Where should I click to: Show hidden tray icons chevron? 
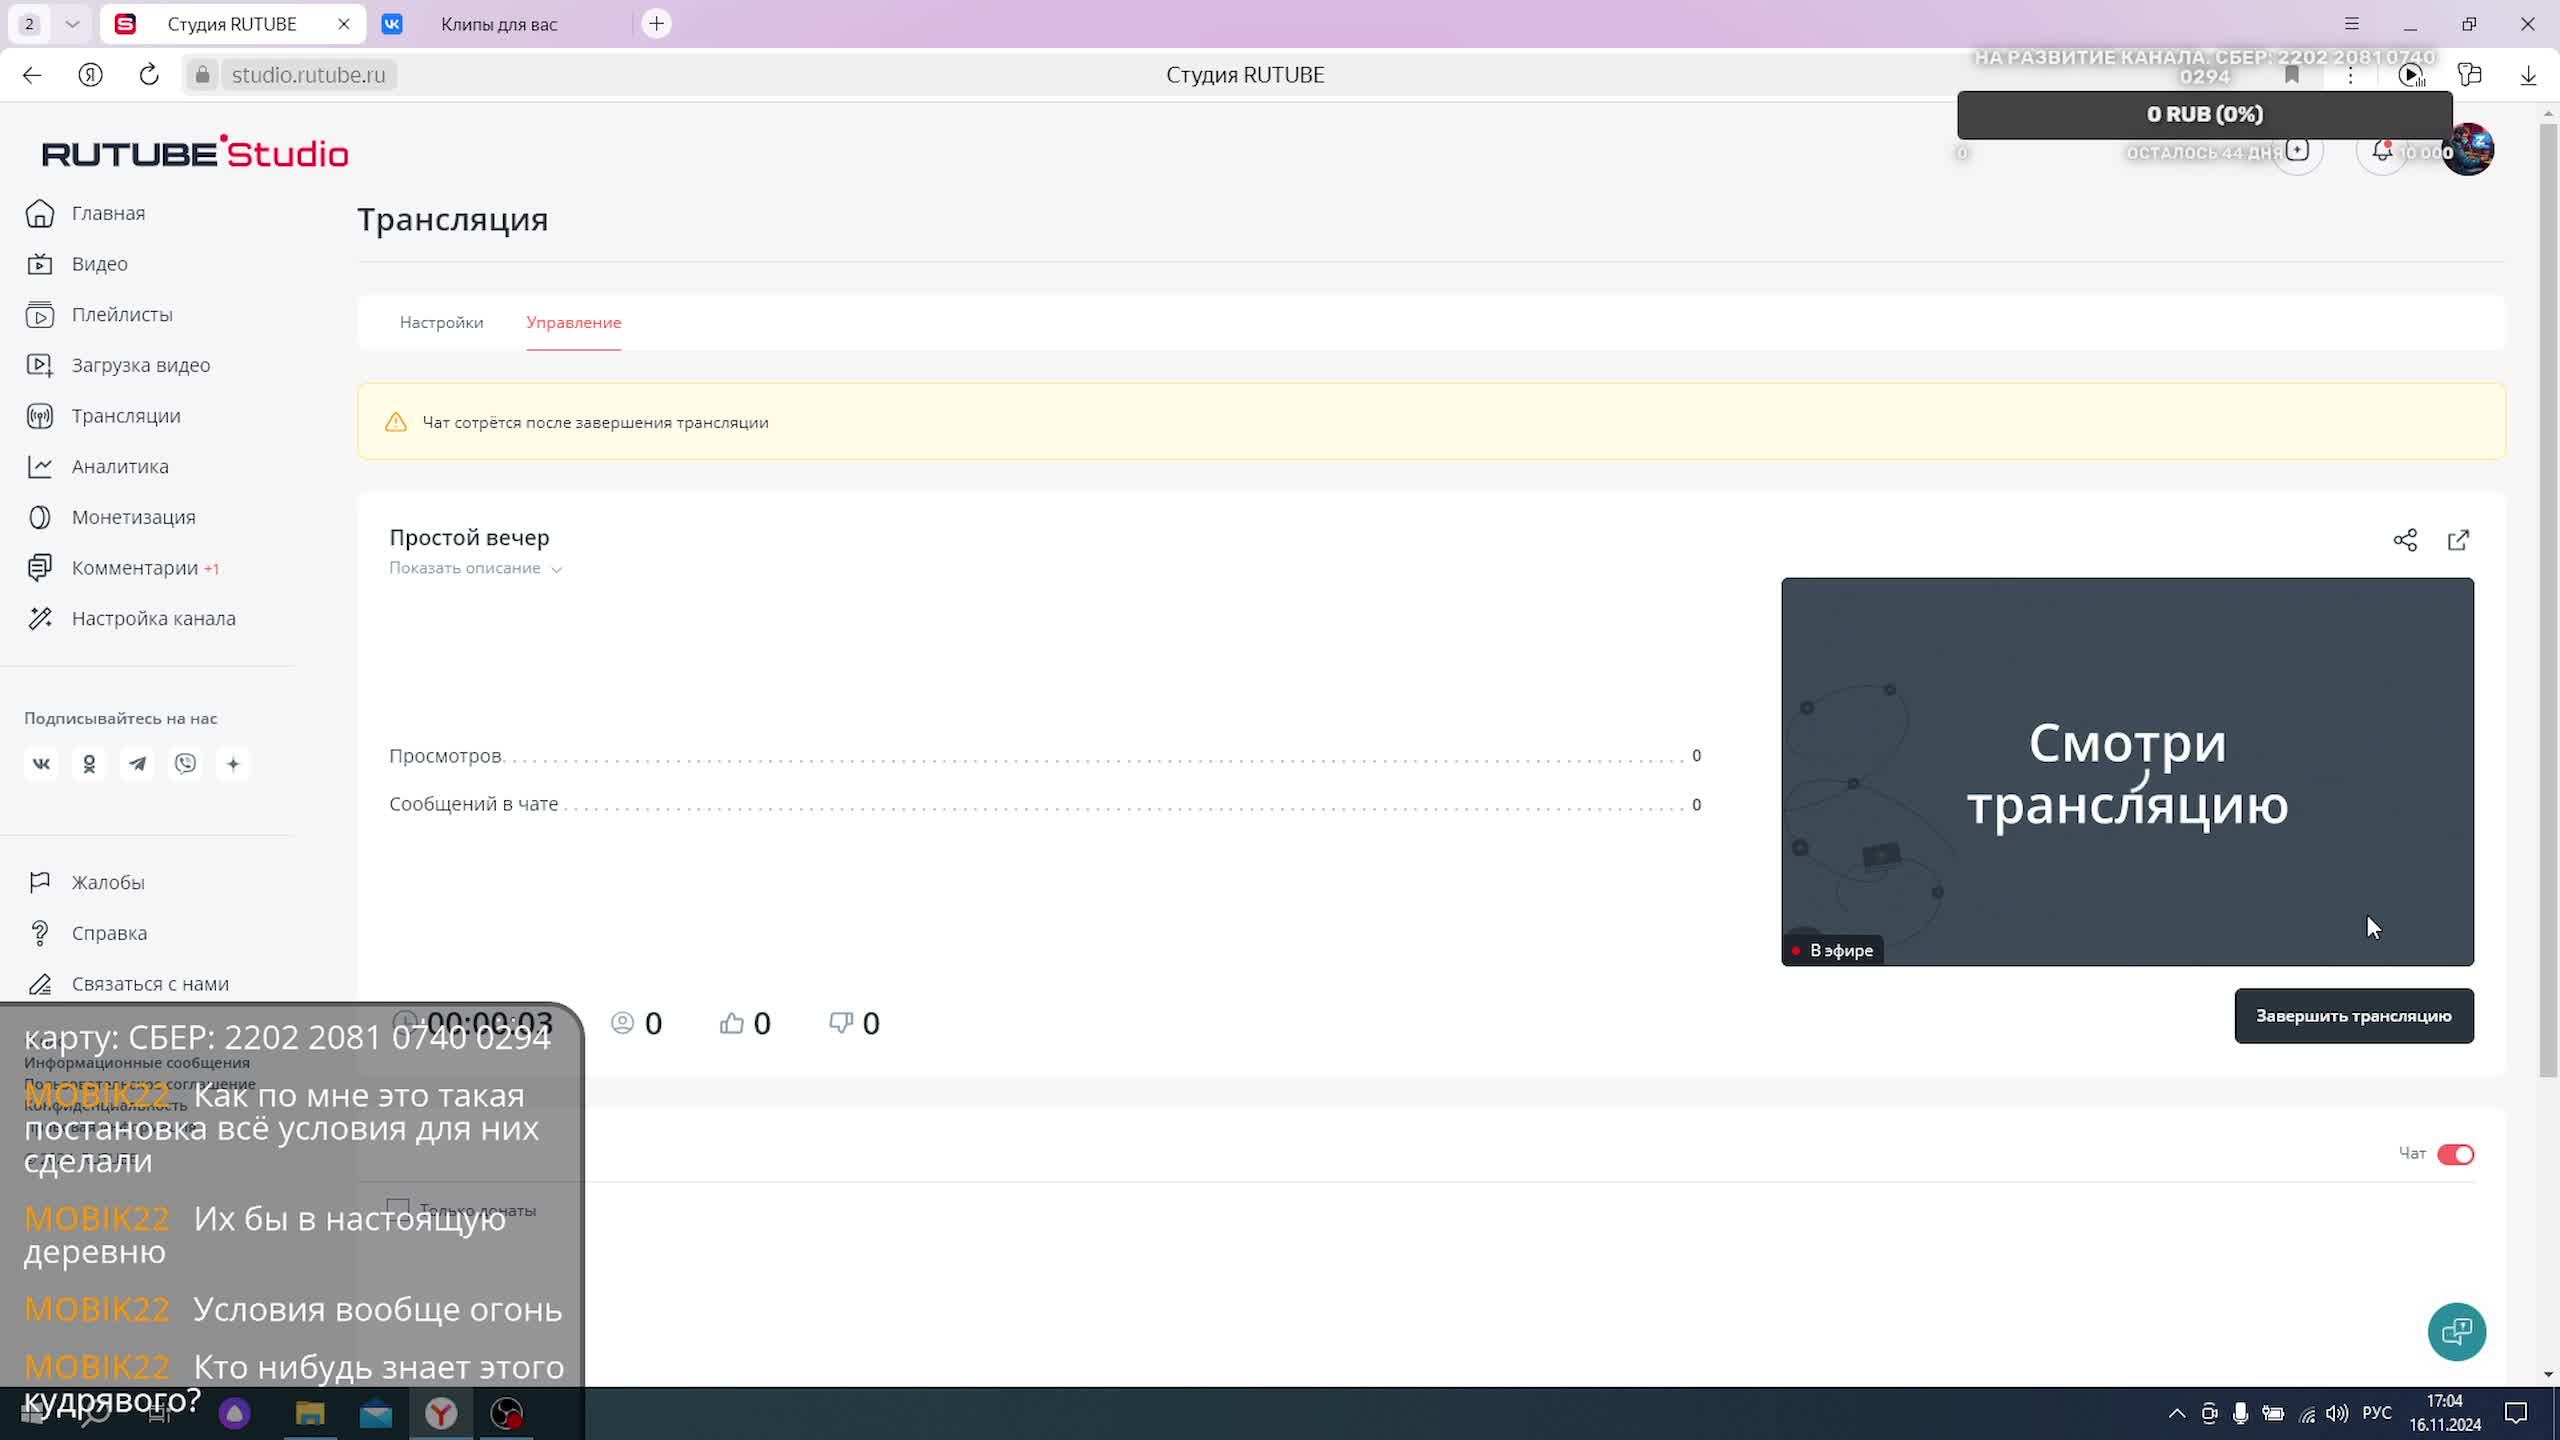tap(2177, 1413)
